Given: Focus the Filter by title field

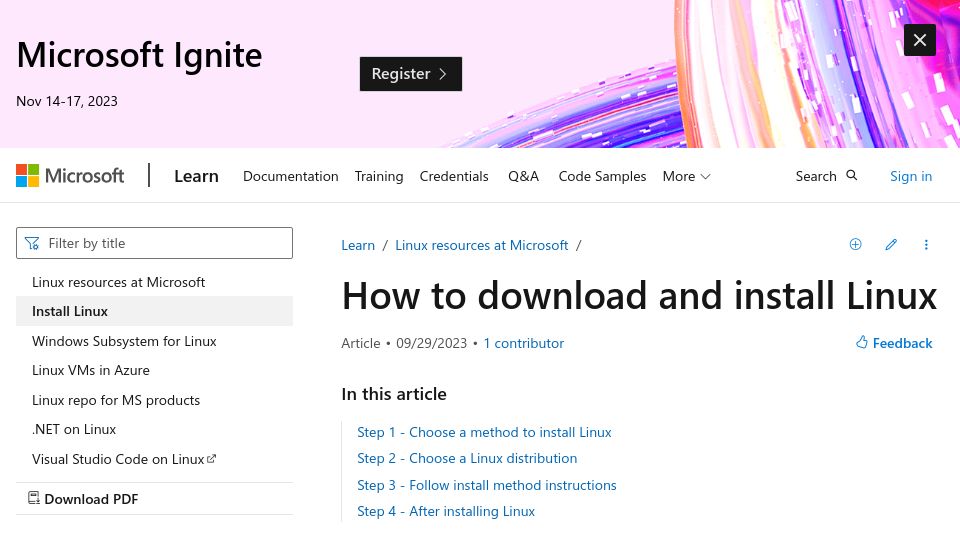Looking at the screenshot, I should coord(154,243).
